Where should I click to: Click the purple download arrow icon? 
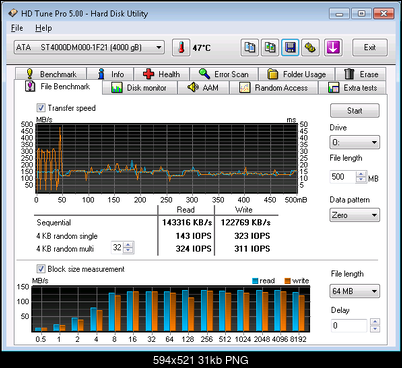pos(333,48)
